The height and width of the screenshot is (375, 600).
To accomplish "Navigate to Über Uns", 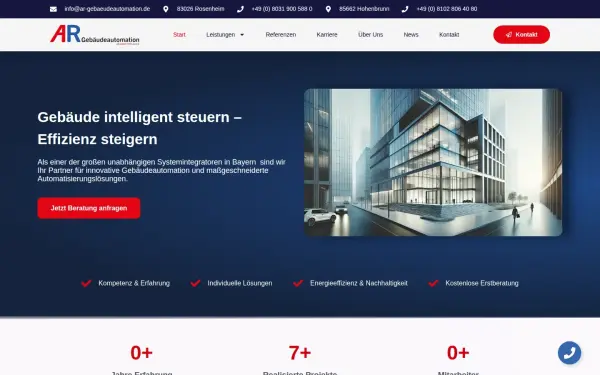I will (x=370, y=35).
